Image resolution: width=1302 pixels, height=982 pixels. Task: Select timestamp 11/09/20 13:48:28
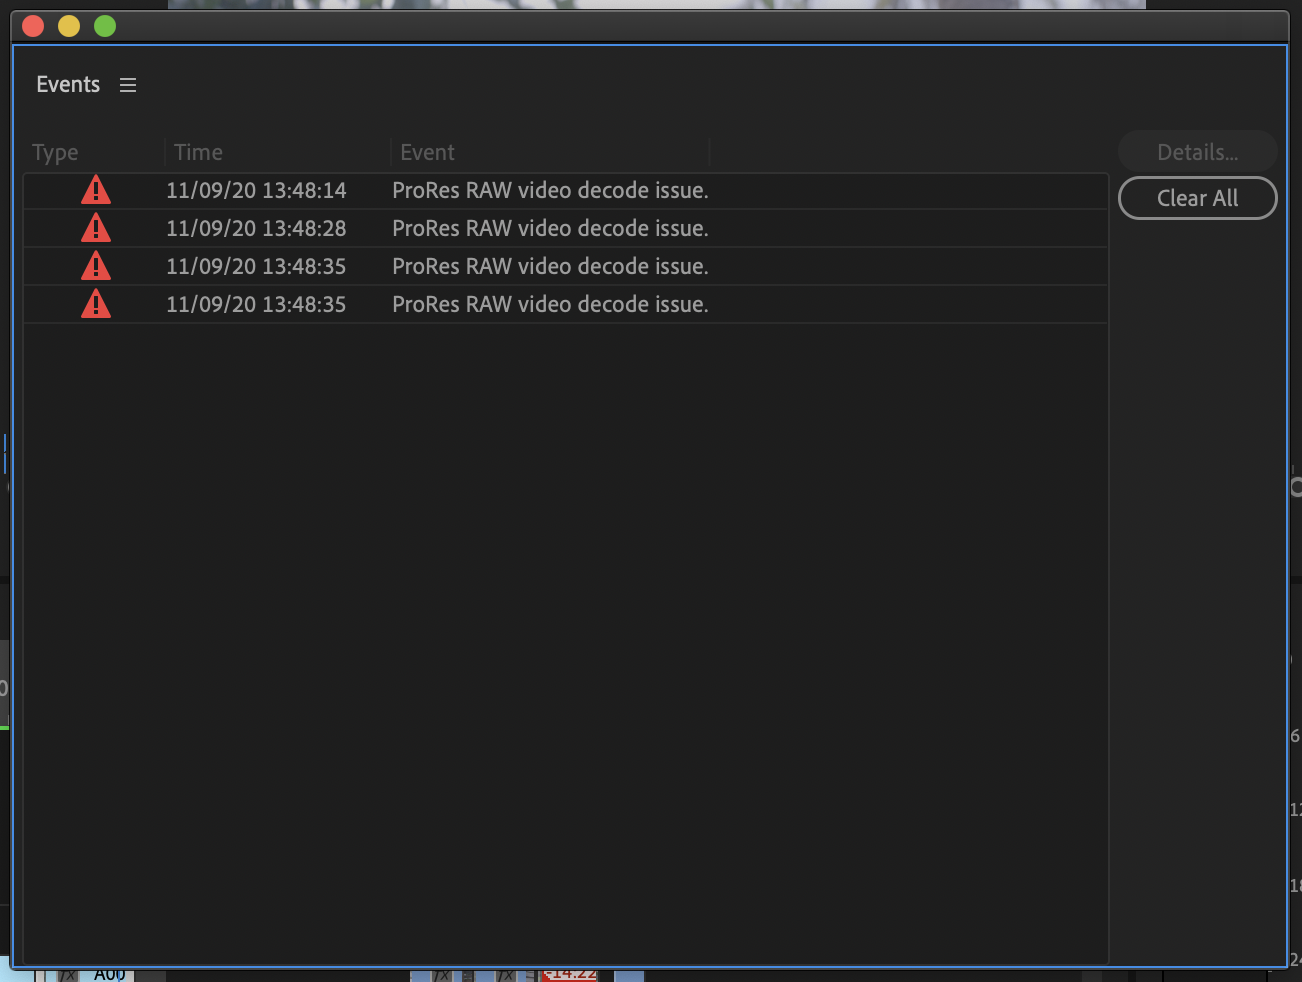256,228
